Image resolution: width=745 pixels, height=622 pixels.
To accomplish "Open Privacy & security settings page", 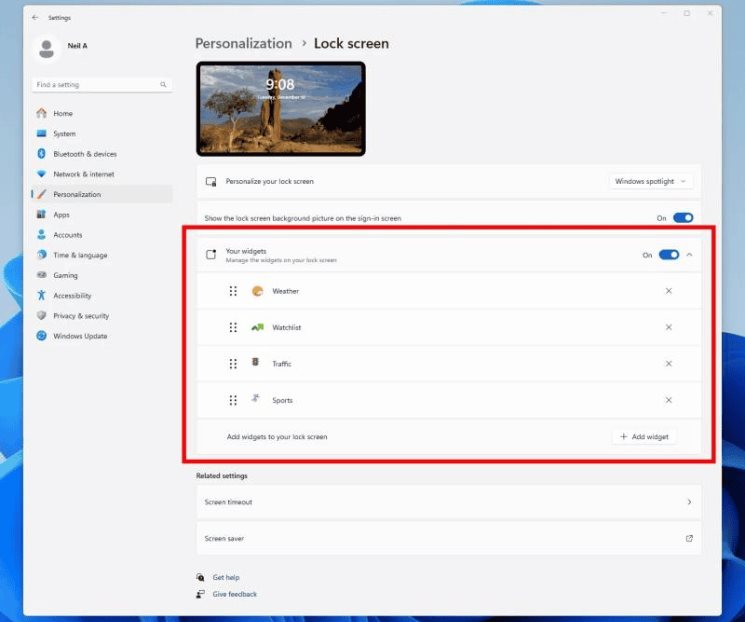I will (x=81, y=316).
